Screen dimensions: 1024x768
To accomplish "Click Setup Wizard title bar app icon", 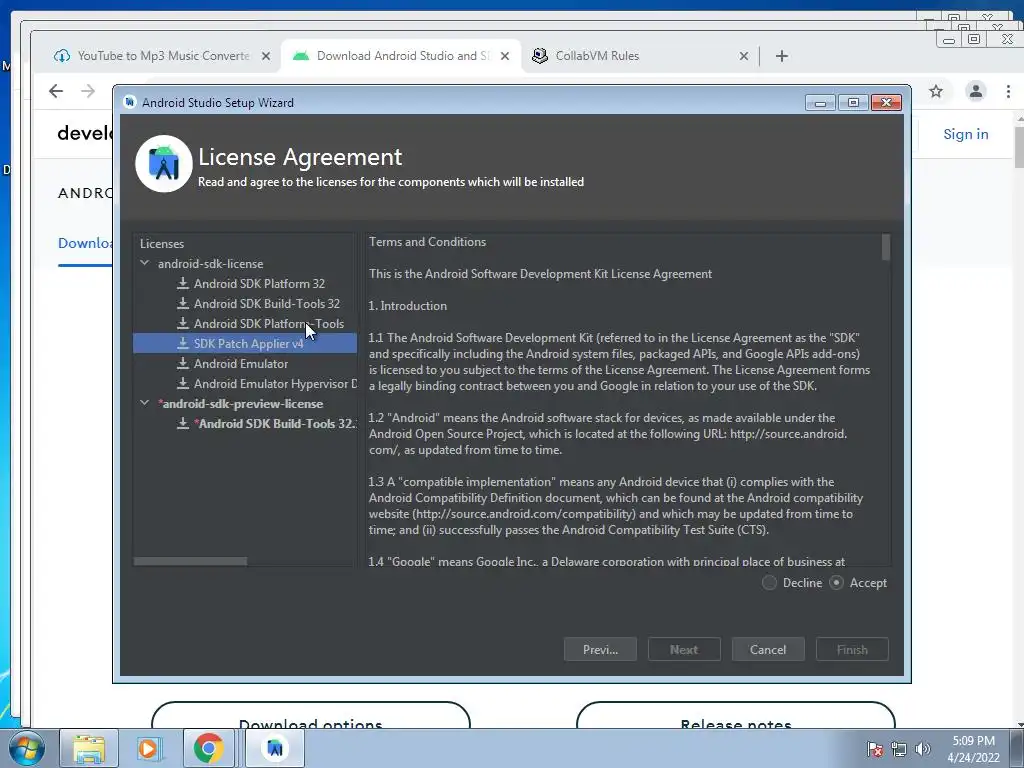I will pyautogui.click(x=129, y=102).
